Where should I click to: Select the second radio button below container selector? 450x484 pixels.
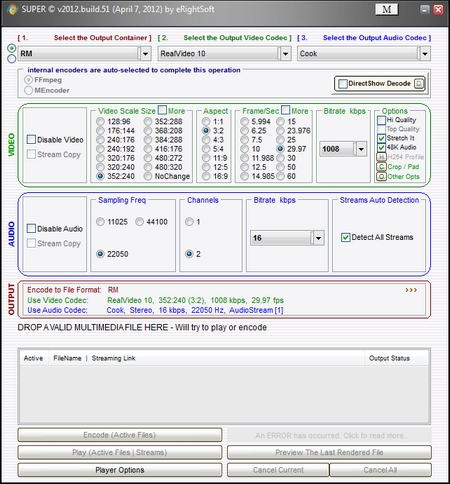(12, 59)
